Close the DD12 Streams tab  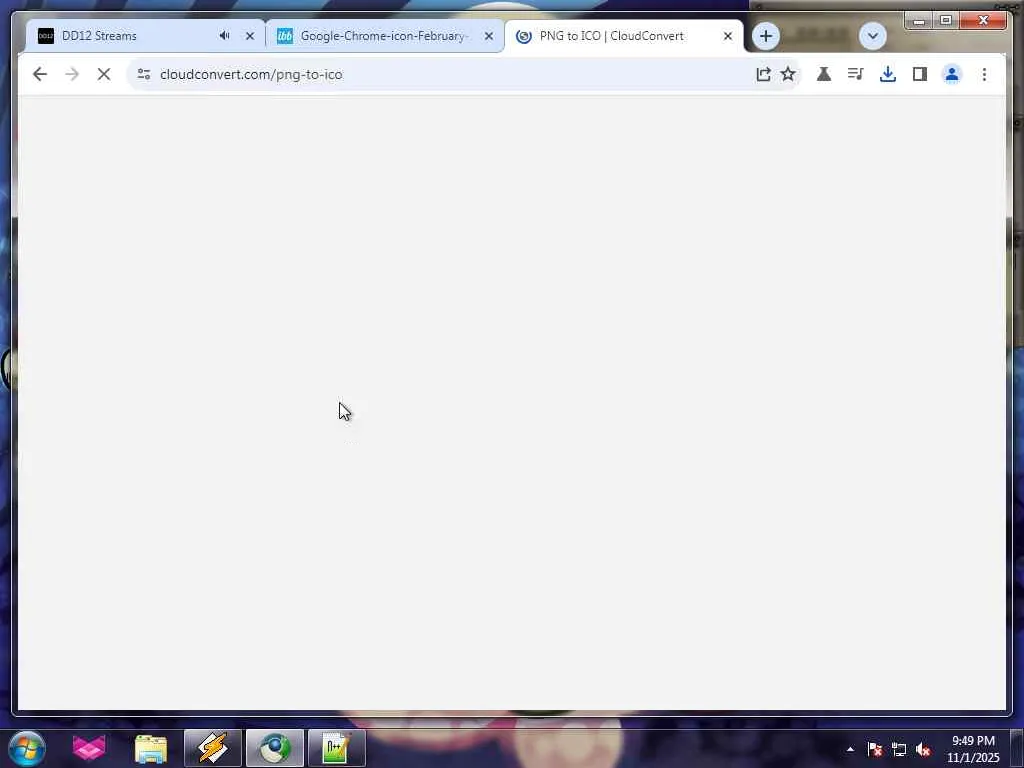coord(249,36)
